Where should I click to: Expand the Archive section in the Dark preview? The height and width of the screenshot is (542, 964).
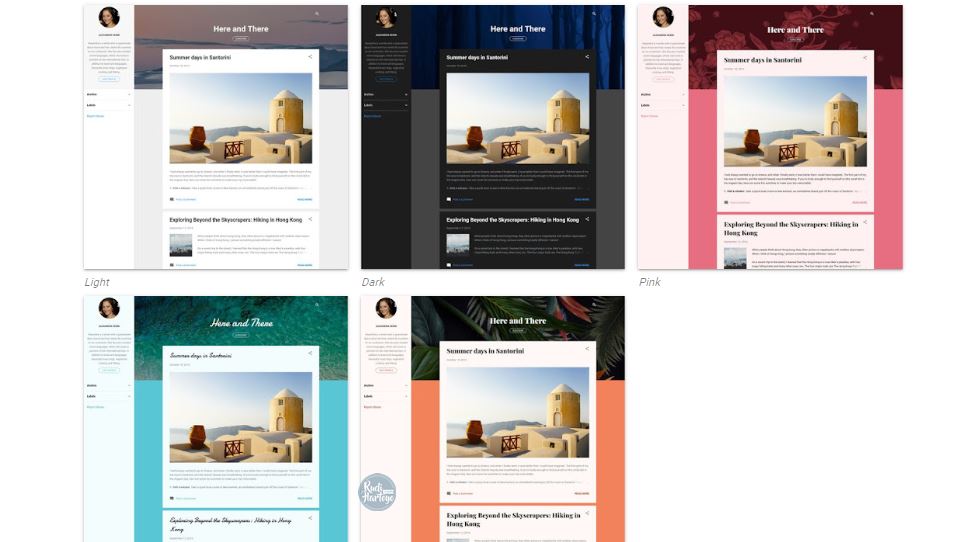pyautogui.click(x=386, y=95)
